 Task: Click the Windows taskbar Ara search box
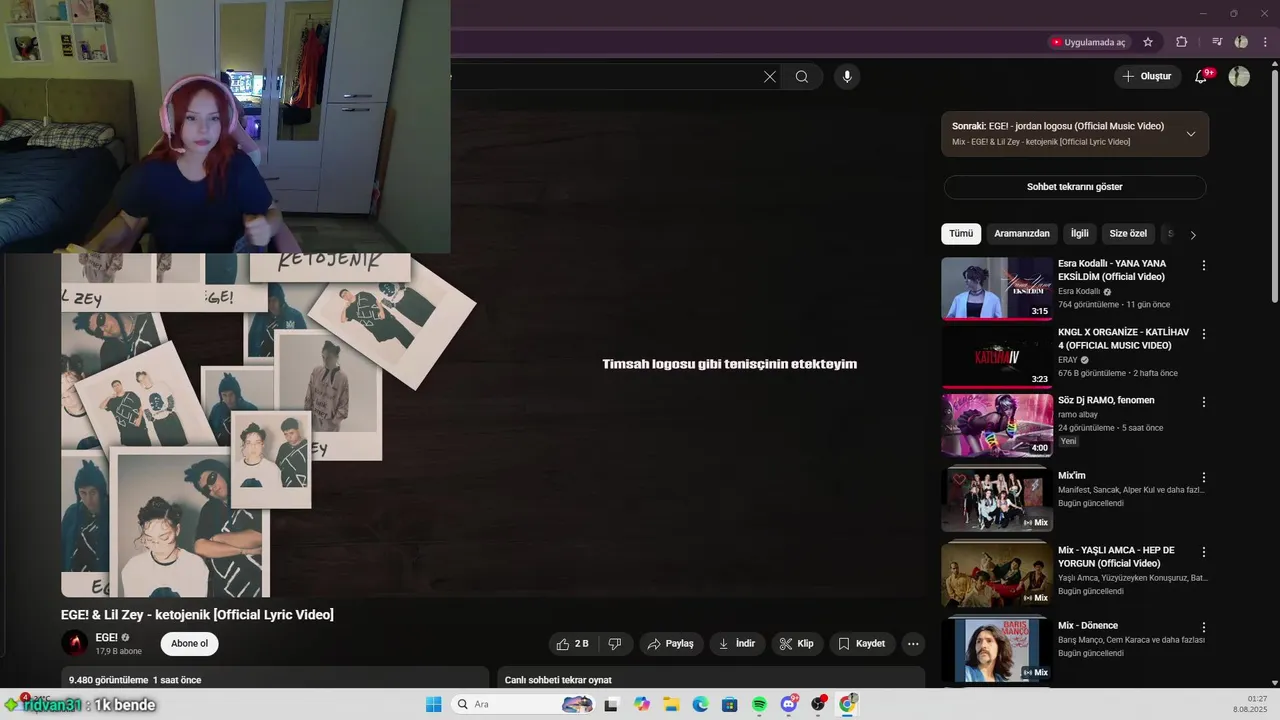tap(522, 704)
